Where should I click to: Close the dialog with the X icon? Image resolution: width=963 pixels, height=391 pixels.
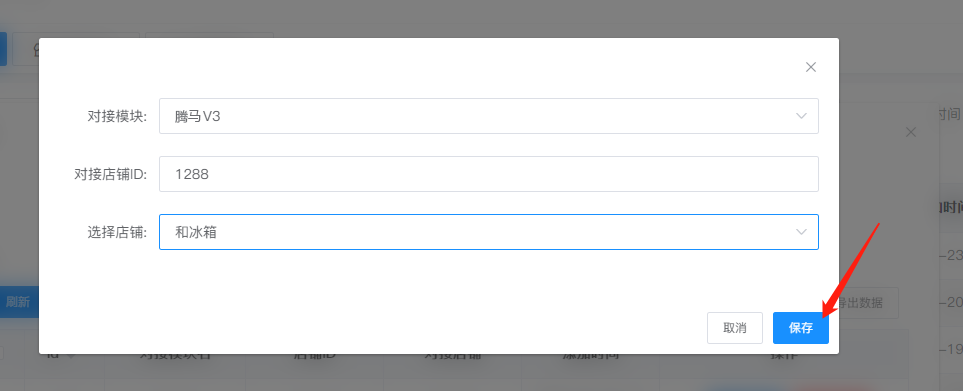point(811,68)
